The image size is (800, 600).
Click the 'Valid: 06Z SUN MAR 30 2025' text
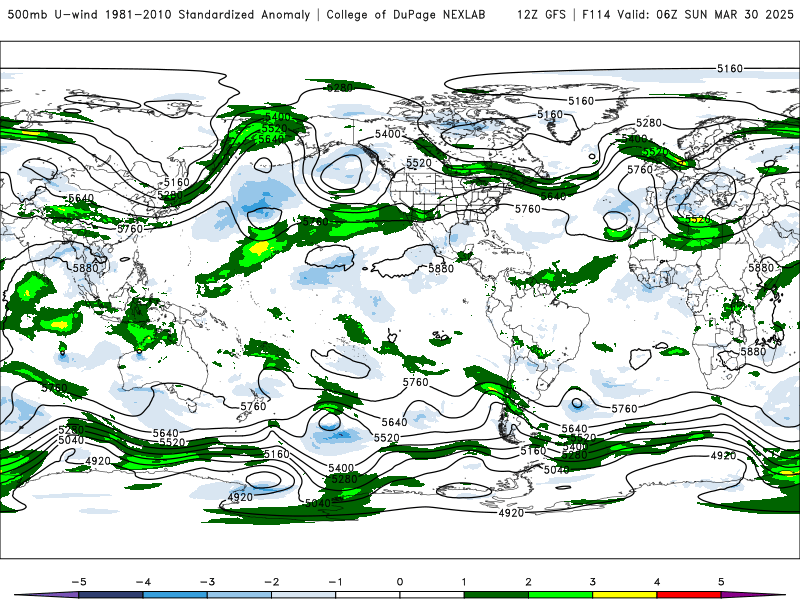pos(705,14)
